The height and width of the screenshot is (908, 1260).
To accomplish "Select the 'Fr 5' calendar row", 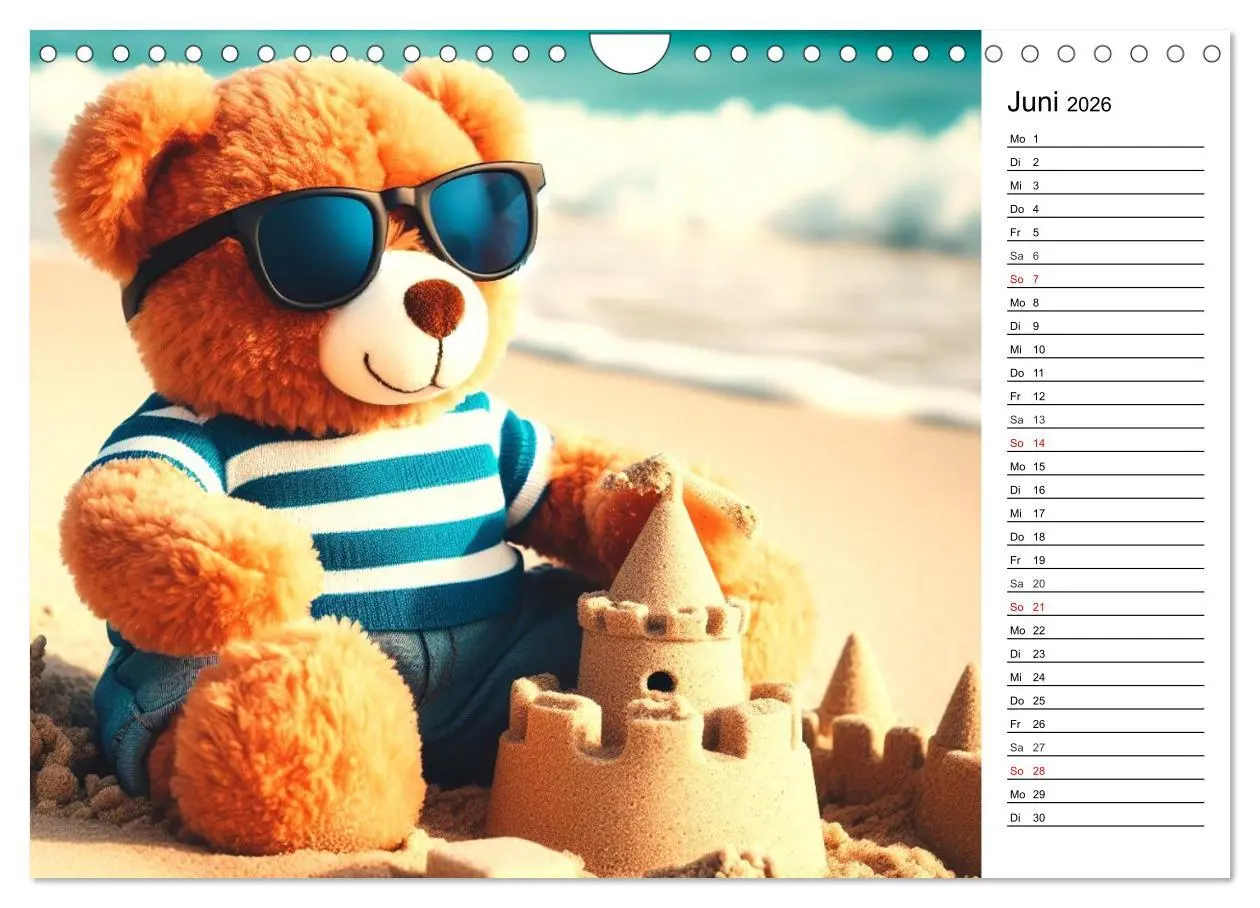I will click(x=1105, y=232).
